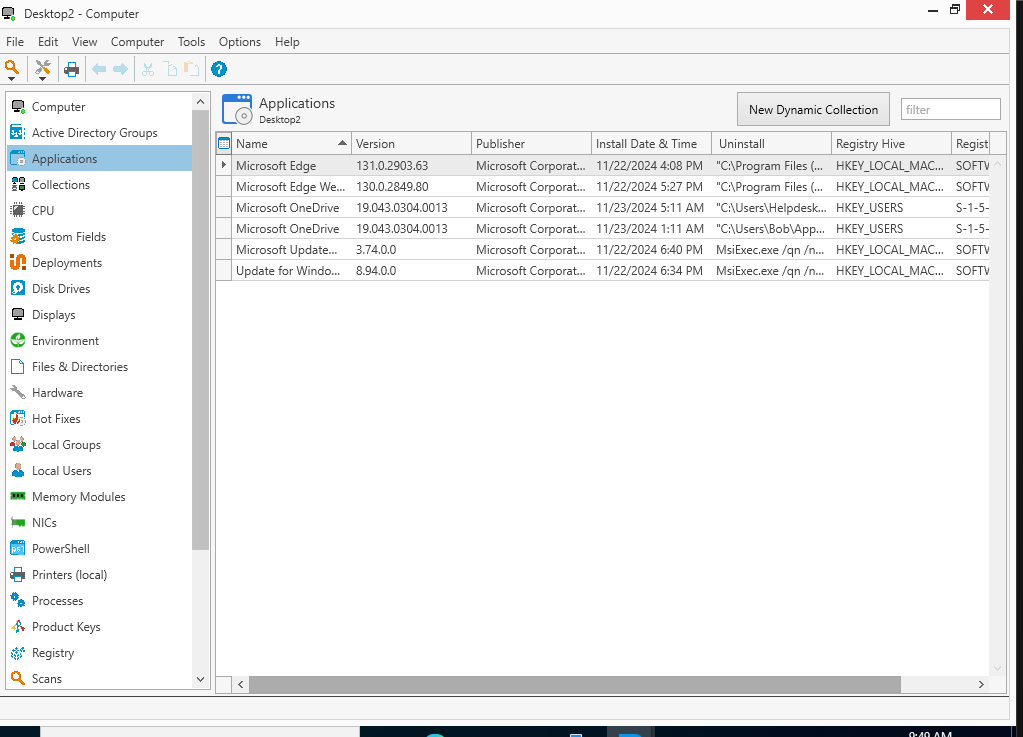This screenshot has width=1023, height=737.
Task: Click the Local Groups icon
Action: tap(18, 445)
